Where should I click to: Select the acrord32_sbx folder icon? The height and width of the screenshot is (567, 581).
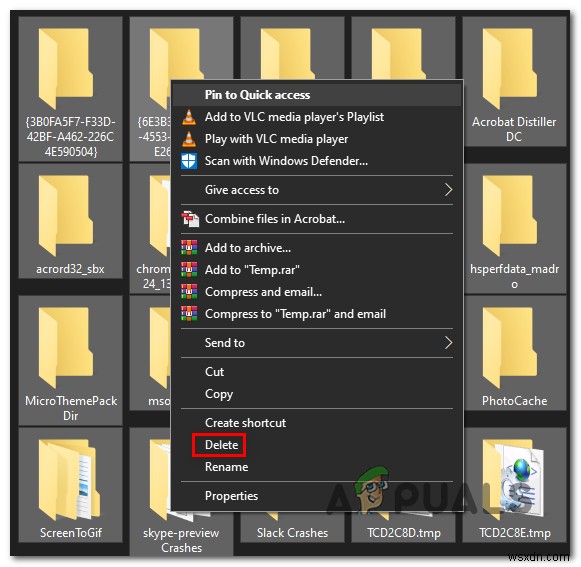pos(66,216)
